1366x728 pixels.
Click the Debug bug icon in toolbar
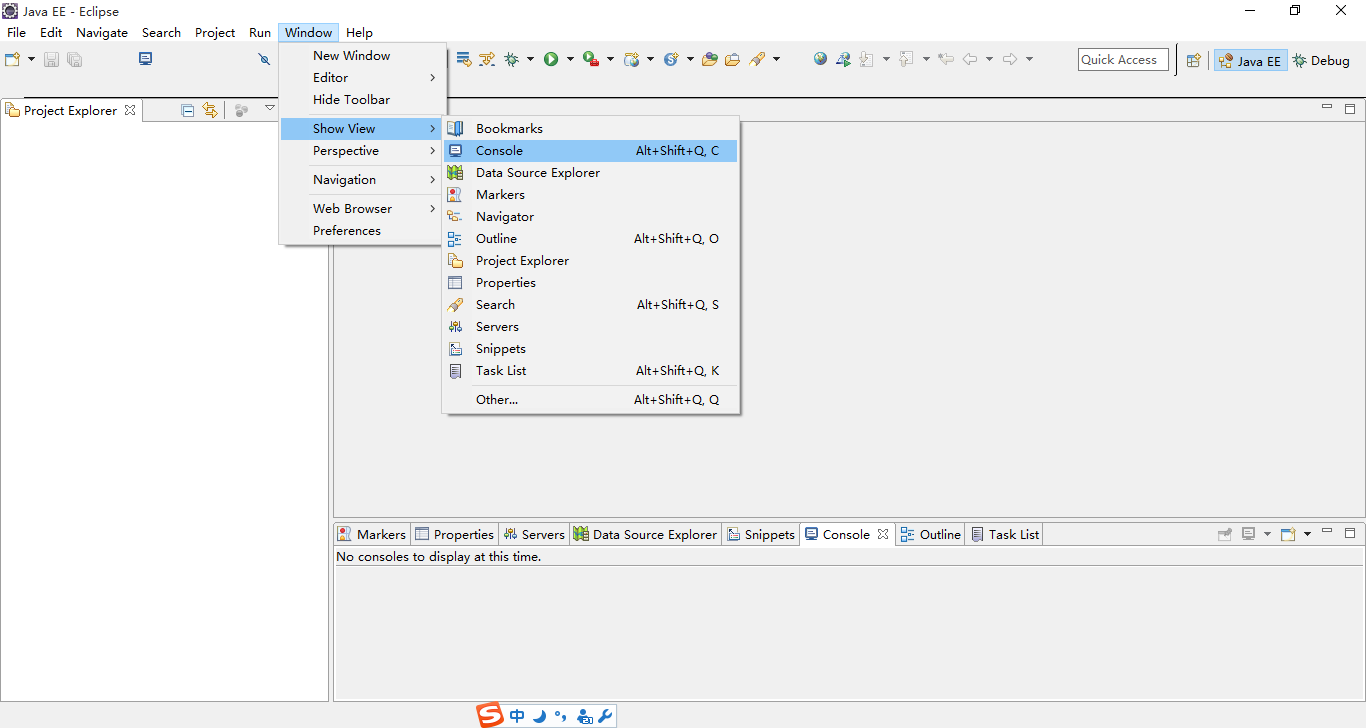click(x=511, y=60)
